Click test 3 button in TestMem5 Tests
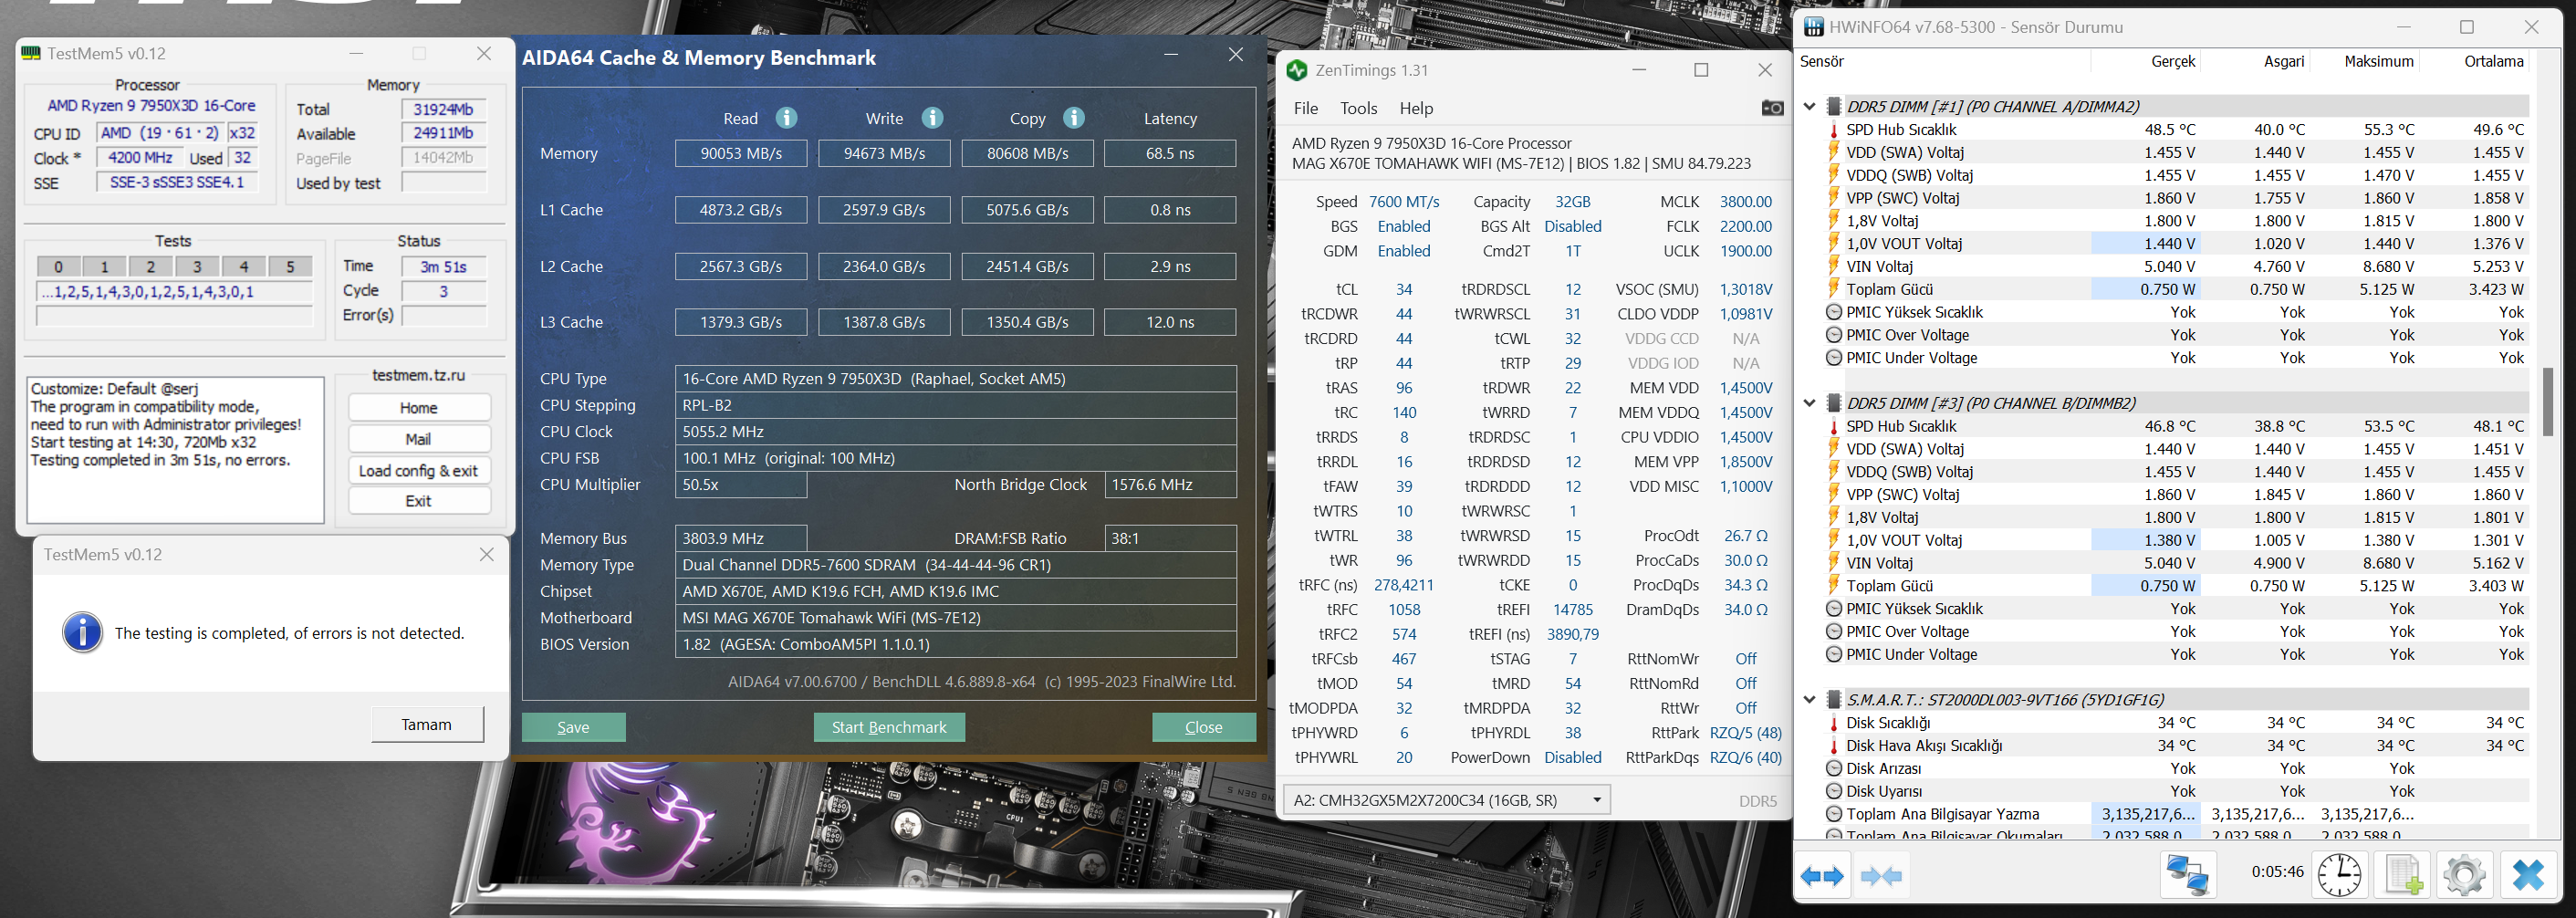 pyautogui.click(x=197, y=266)
